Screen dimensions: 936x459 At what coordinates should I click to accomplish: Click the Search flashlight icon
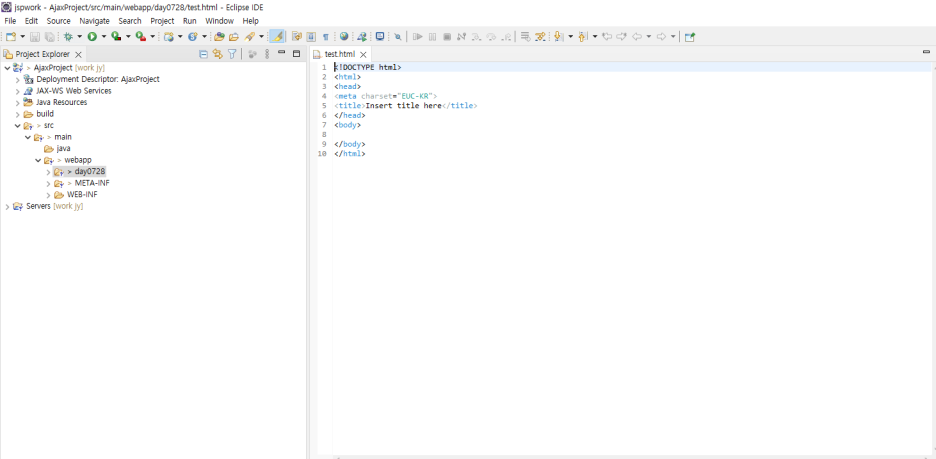click(x=250, y=36)
